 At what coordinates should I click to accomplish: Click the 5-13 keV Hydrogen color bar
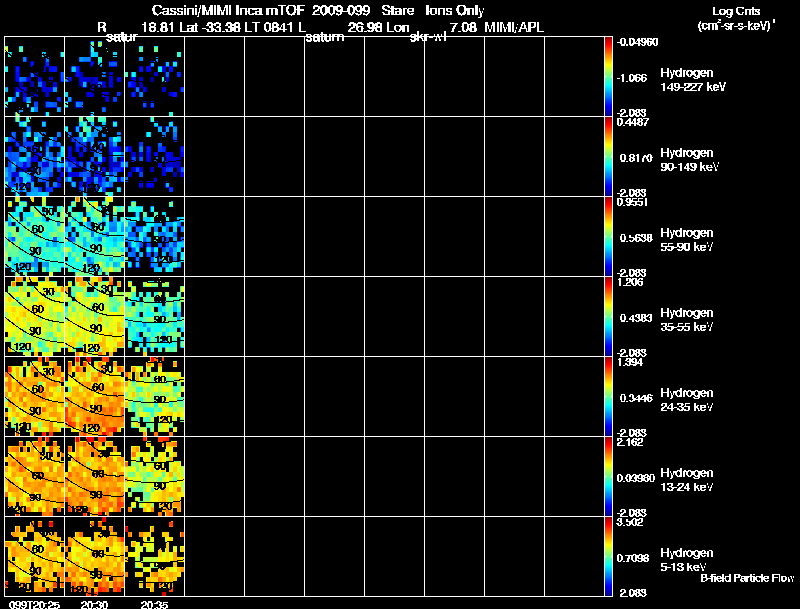point(609,556)
